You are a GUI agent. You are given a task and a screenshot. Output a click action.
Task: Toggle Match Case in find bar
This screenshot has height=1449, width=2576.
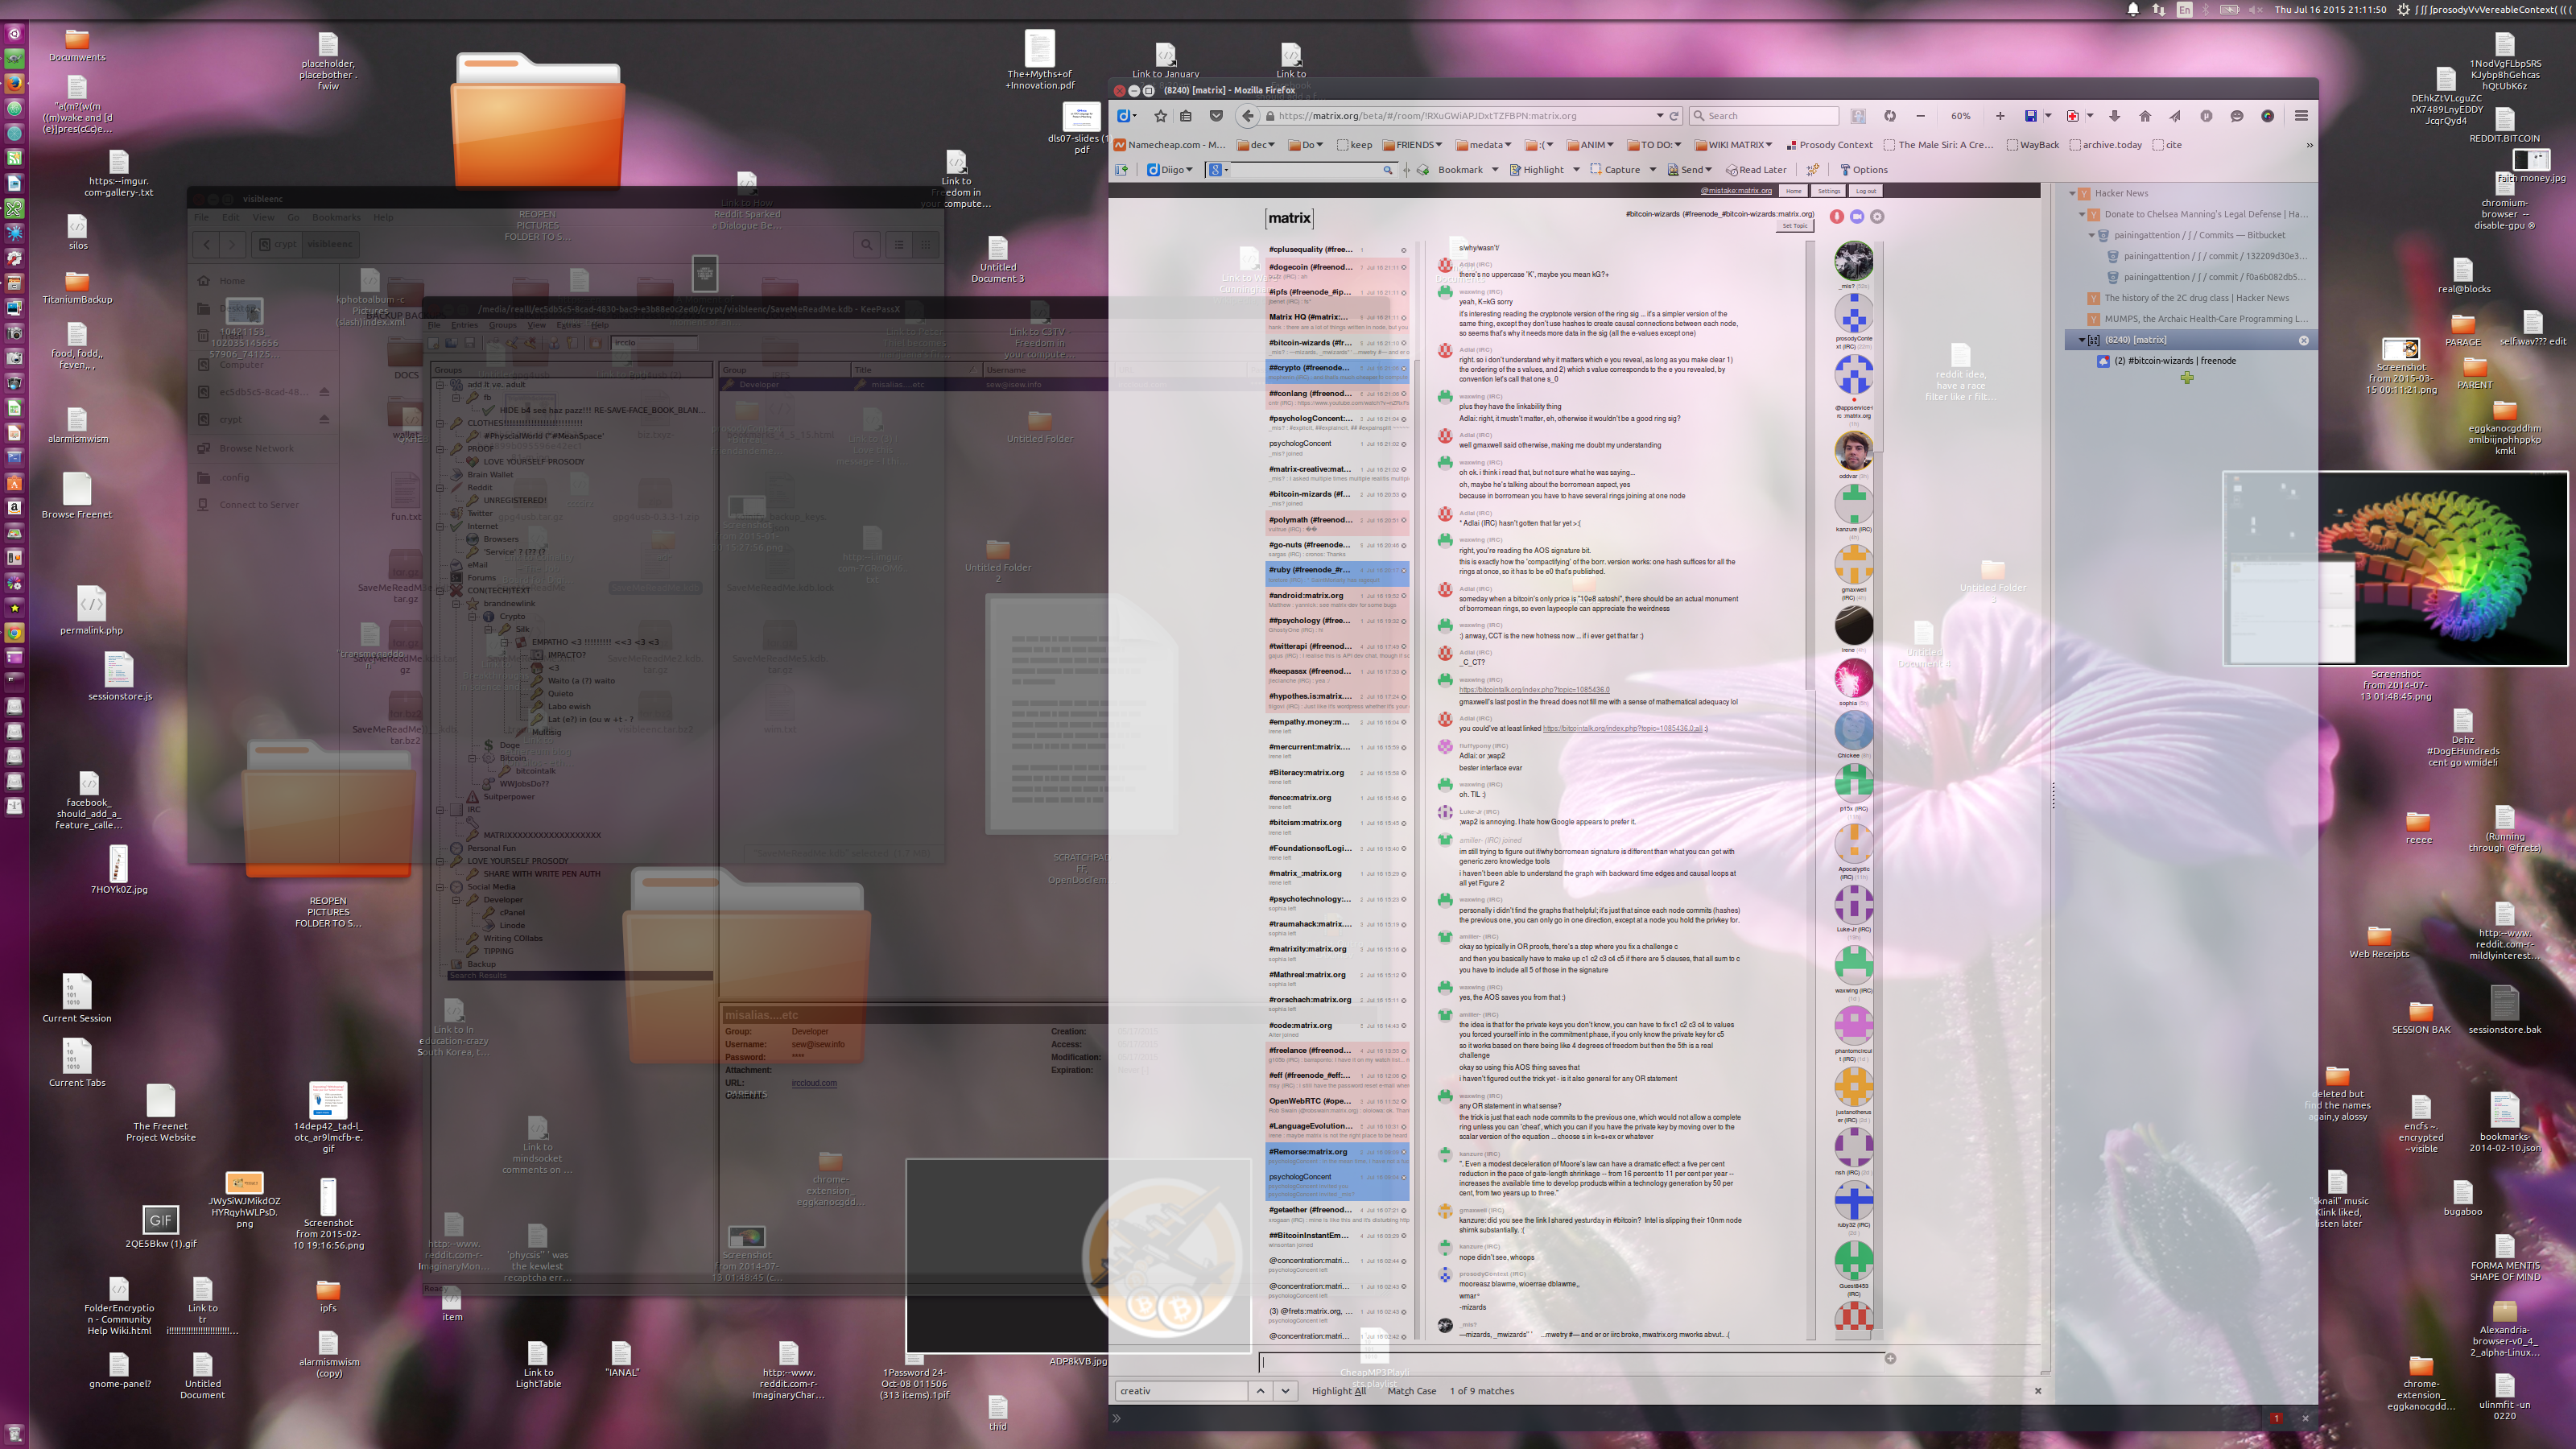click(1411, 1391)
